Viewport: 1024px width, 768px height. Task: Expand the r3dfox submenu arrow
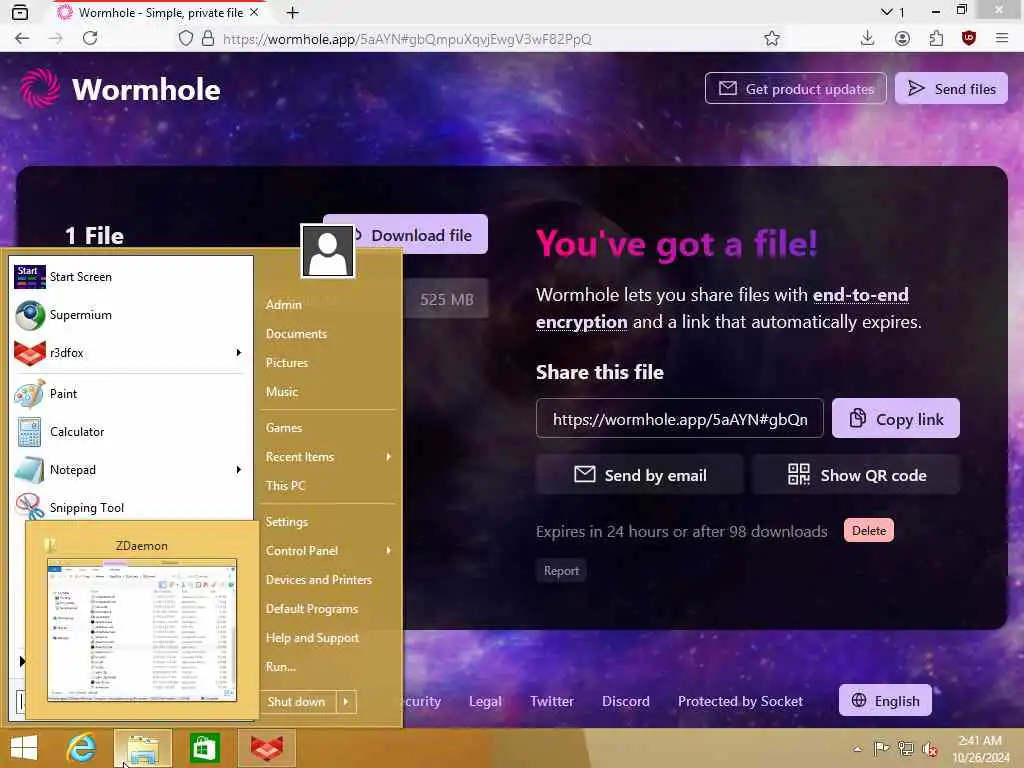tap(238, 353)
